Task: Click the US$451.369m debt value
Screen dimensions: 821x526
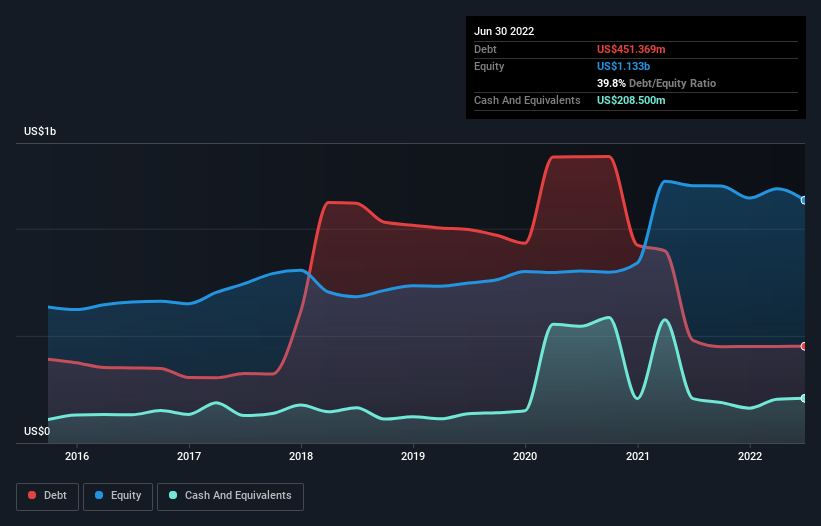Action: click(x=631, y=49)
